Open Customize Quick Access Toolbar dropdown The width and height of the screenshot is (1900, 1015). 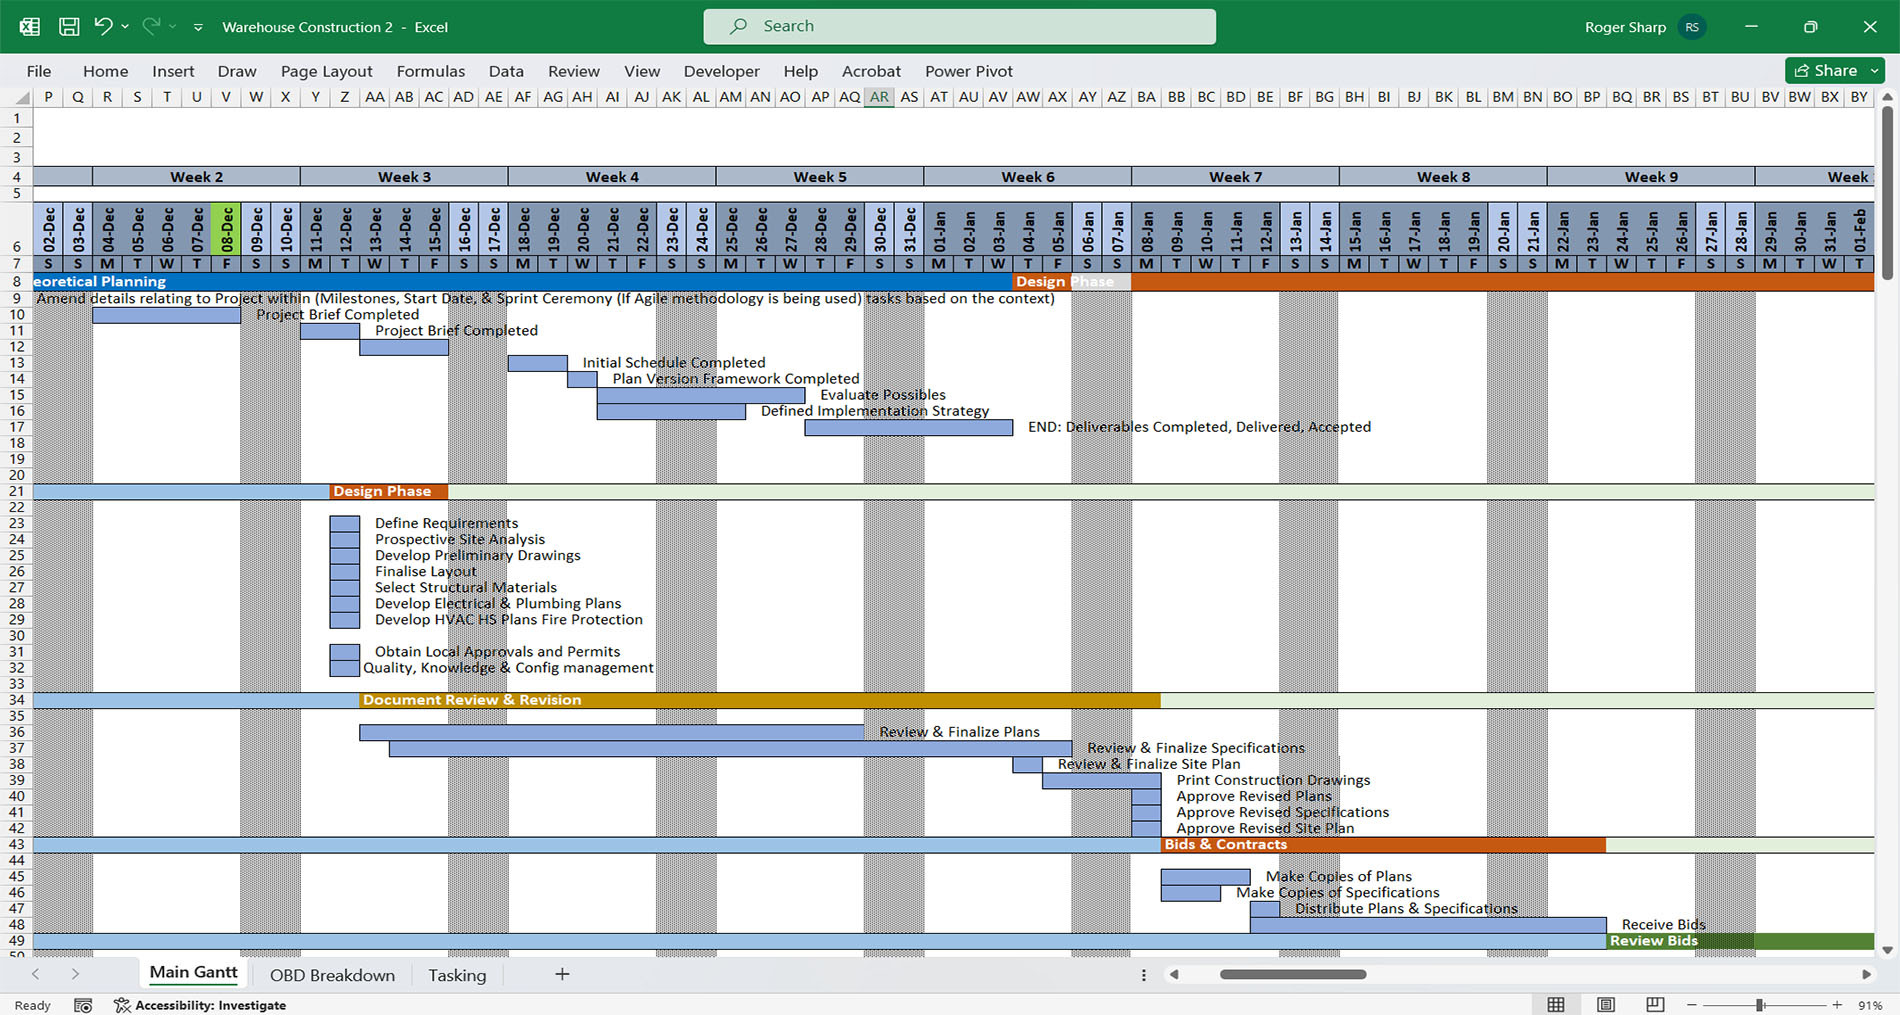[x=198, y=27]
